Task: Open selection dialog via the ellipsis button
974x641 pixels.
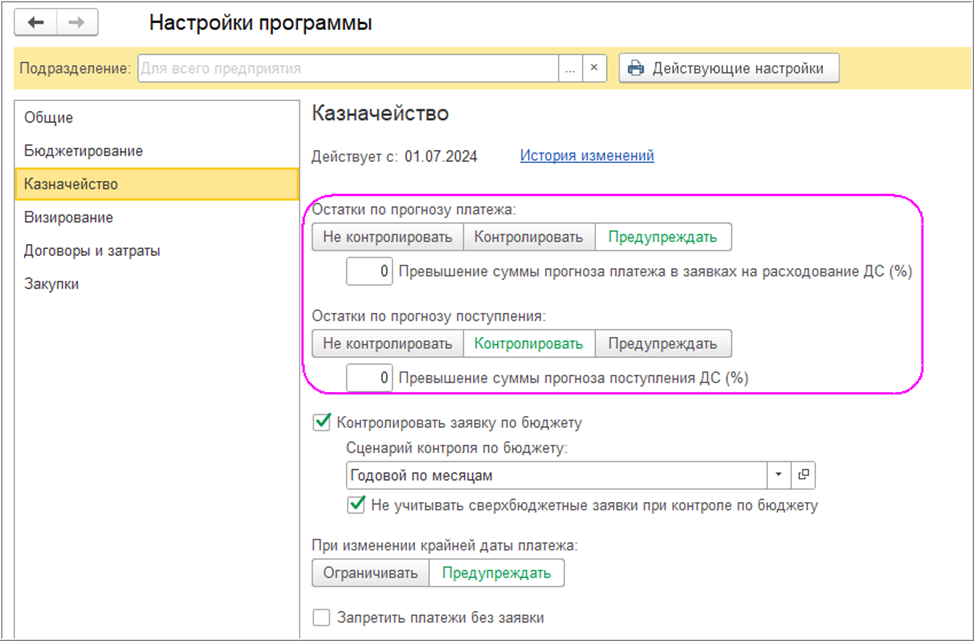Action: coord(570,68)
